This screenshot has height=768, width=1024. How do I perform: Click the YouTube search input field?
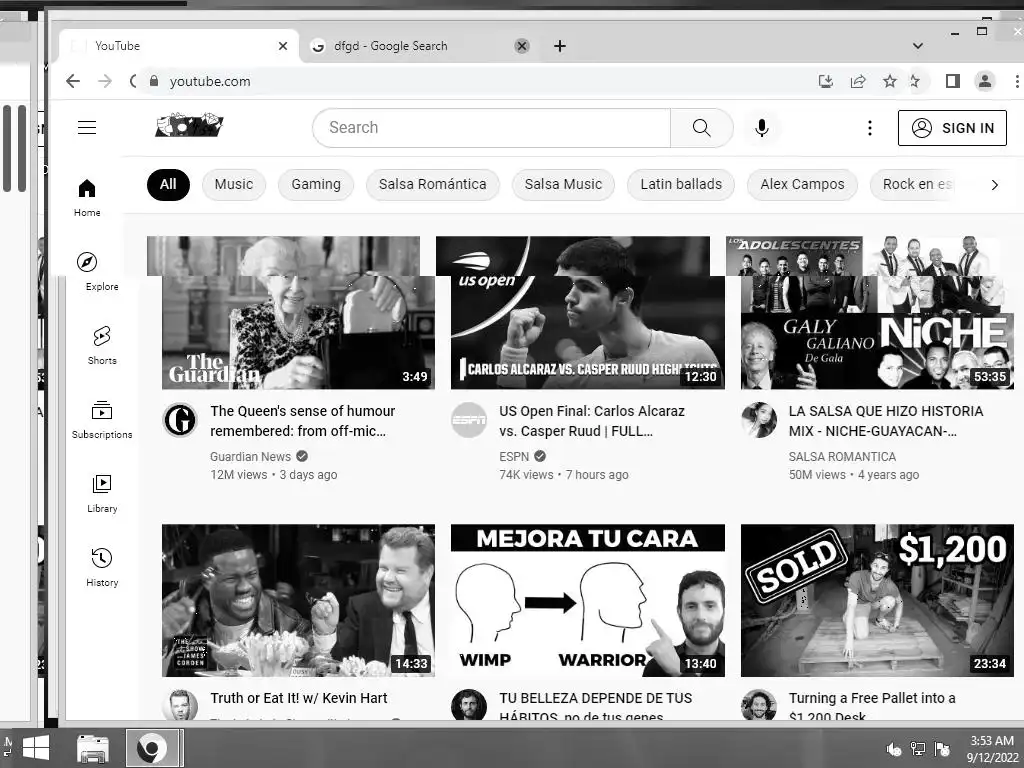491,127
